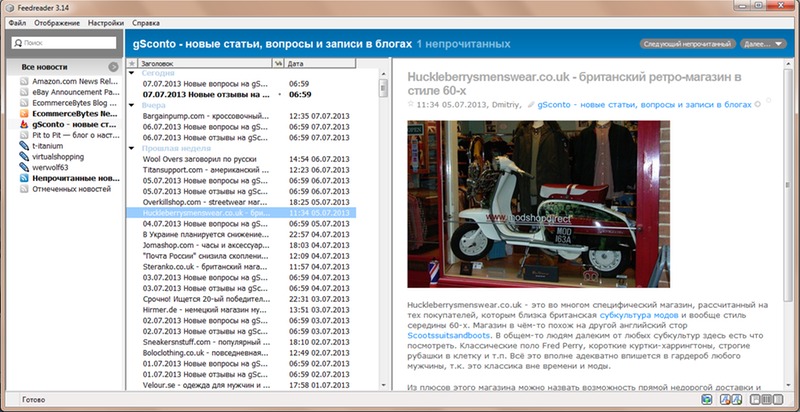Click the round arrow button beside Все новости
This screenshot has width=800, height=412.
coord(113,67)
